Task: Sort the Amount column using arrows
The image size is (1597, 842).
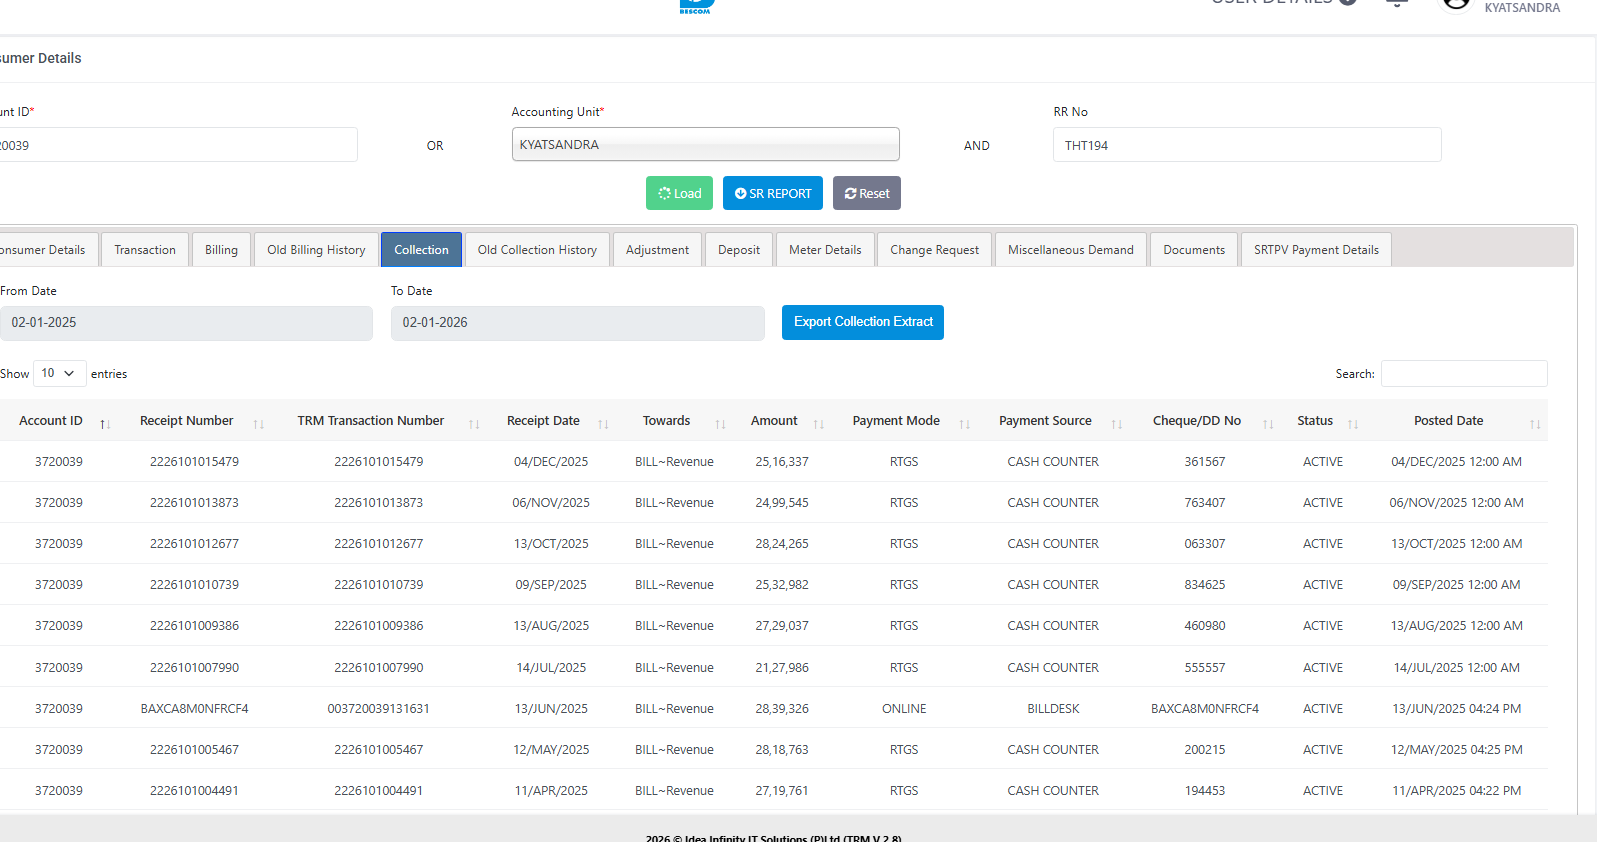Action: pos(819,424)
